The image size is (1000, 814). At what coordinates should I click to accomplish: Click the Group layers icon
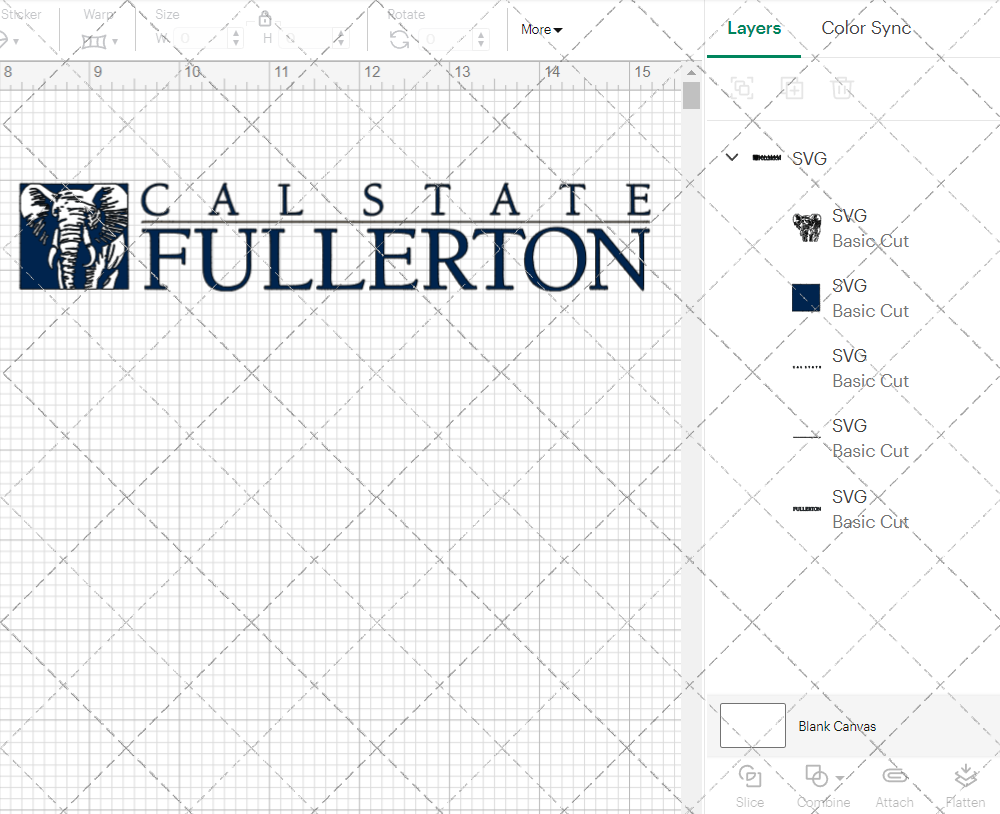tap(742, 88)
